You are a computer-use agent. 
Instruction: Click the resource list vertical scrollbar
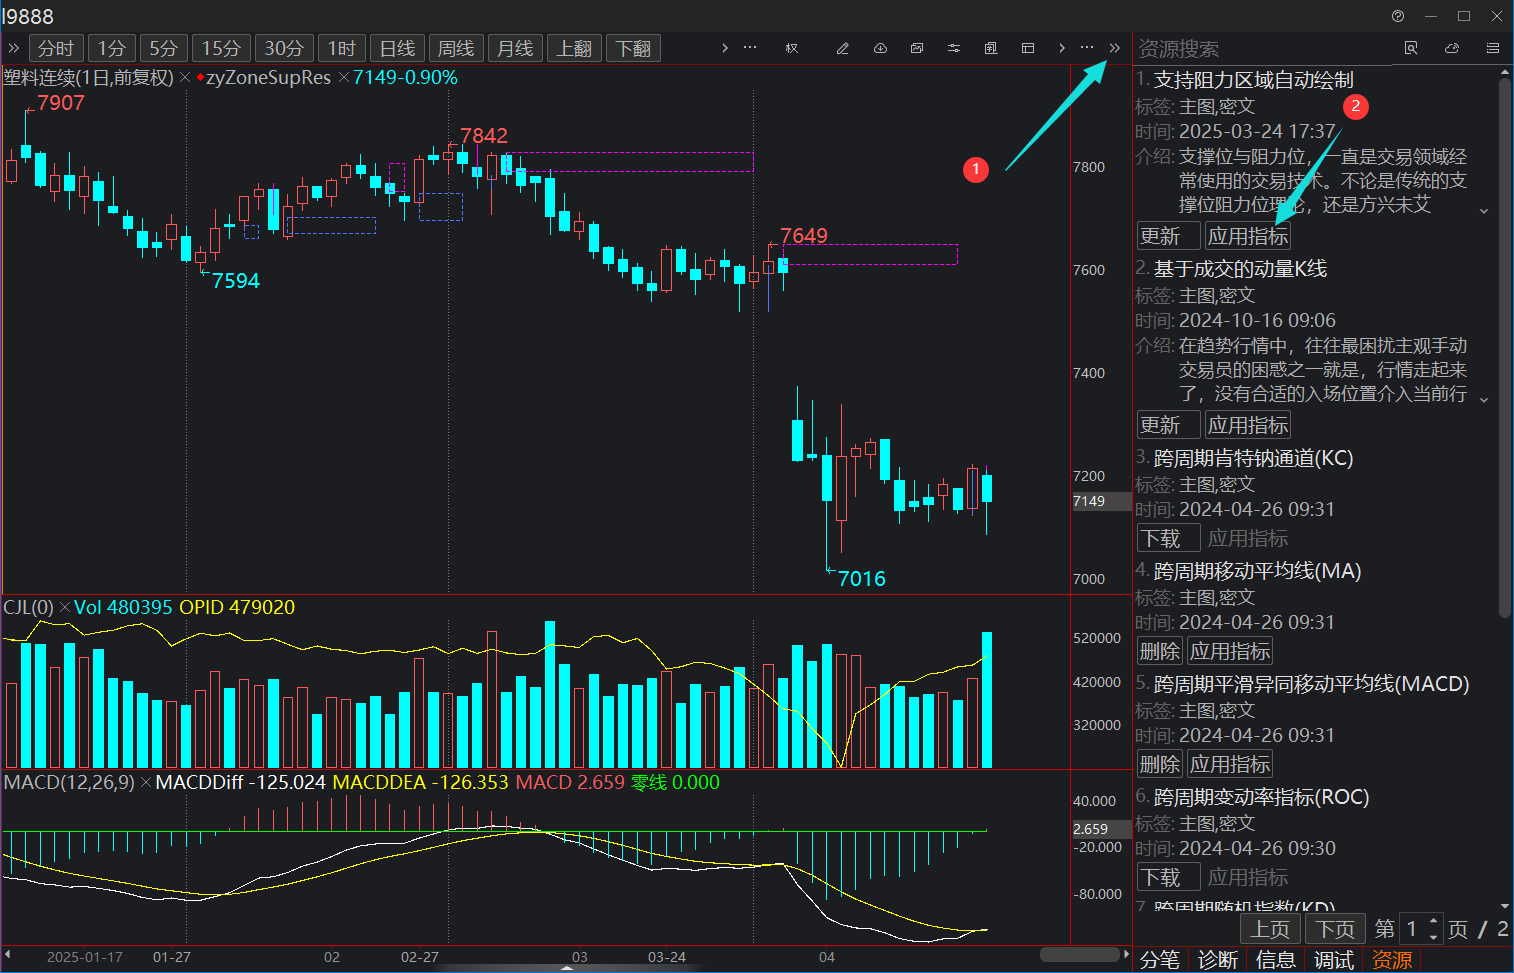(1505, 348)
